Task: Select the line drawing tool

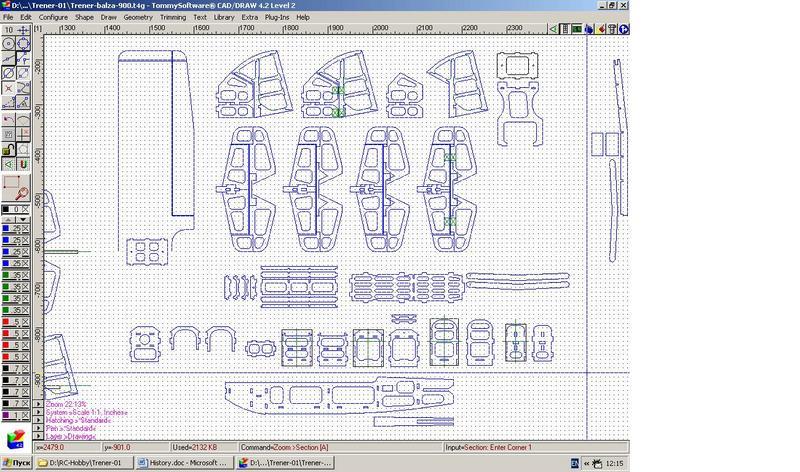Action: [x=8, y=58]
